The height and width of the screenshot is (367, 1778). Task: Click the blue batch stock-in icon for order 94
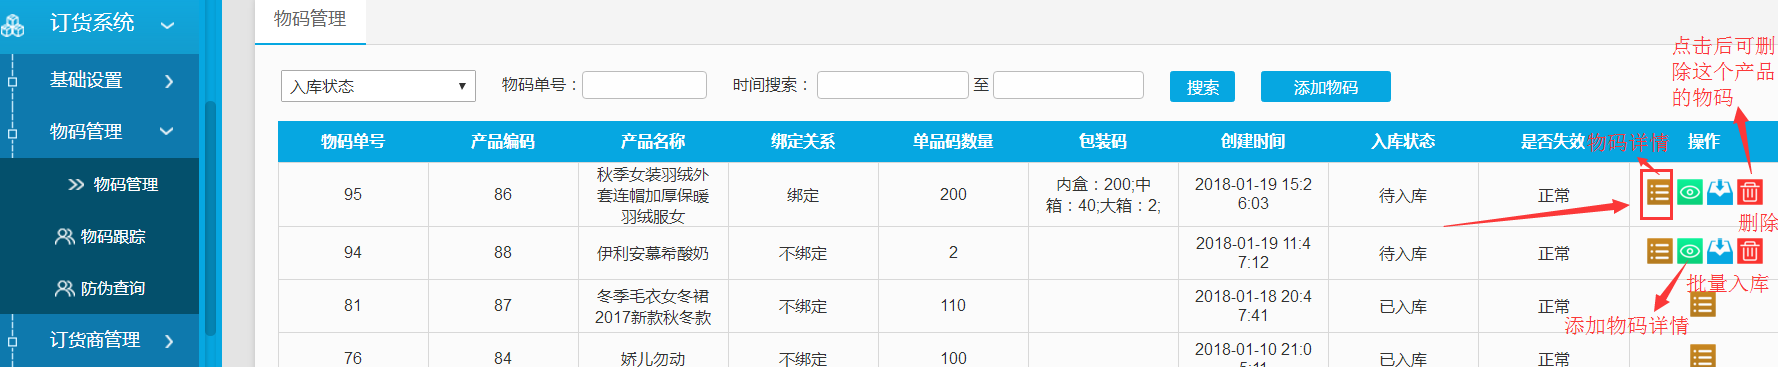(1719, 251)
